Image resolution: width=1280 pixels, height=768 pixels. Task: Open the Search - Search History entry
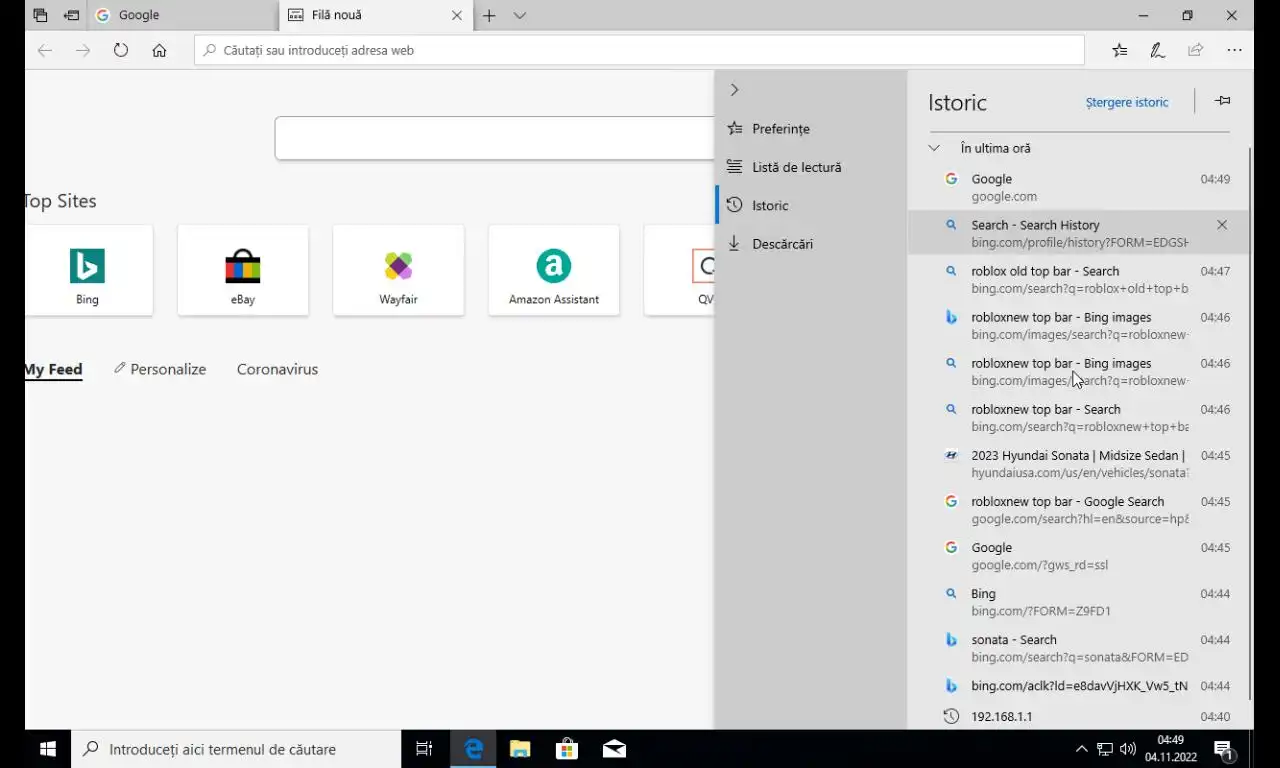click(x=1078, y=233)
